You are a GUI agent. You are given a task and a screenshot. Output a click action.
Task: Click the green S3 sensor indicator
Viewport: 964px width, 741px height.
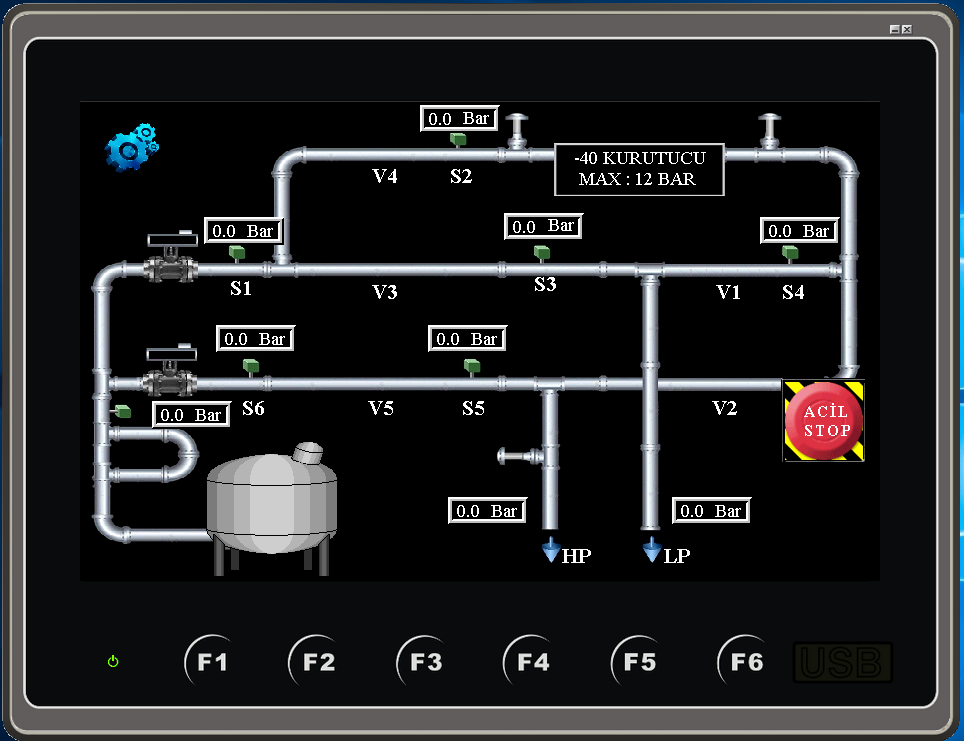(x=541, y=252)
